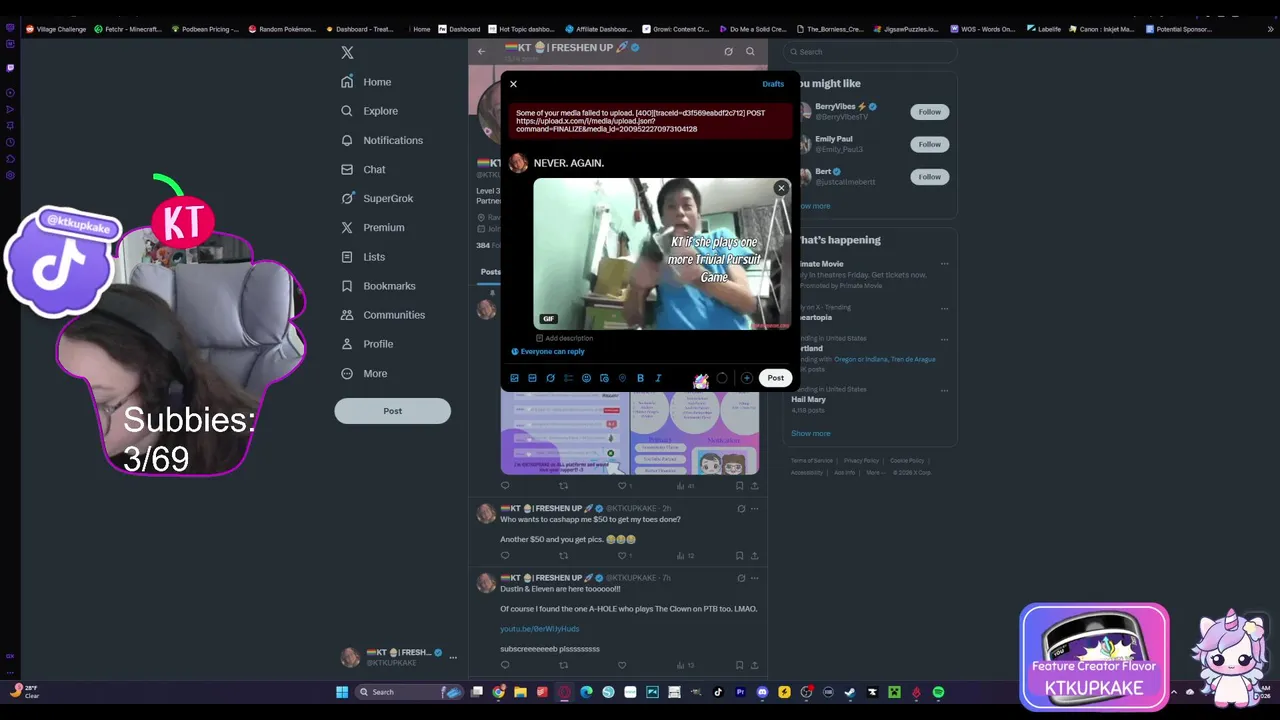Open Steam from the taskbar

[850, 692]
